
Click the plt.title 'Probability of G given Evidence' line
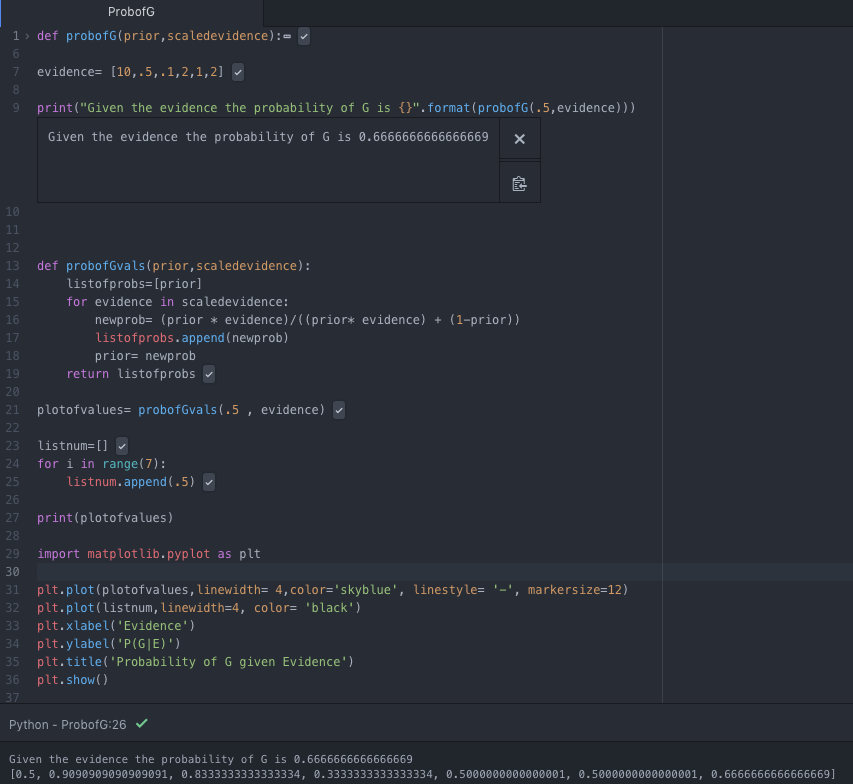point(195,662)
